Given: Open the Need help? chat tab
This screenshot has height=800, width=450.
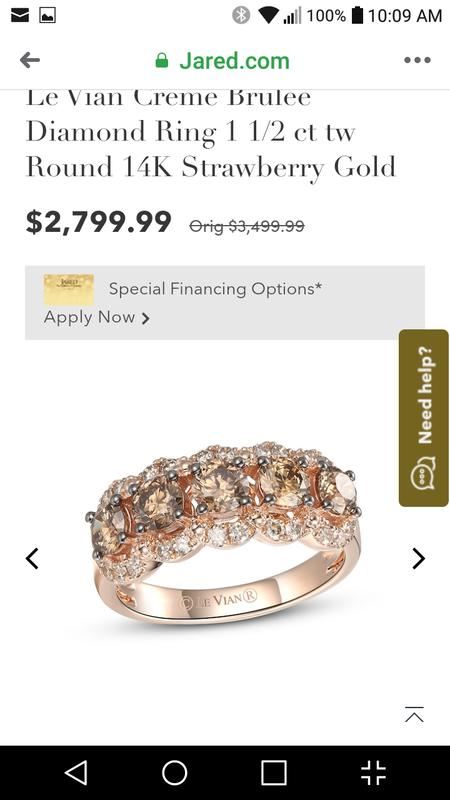Looking at the screenshot, I should tap(423, 418).
